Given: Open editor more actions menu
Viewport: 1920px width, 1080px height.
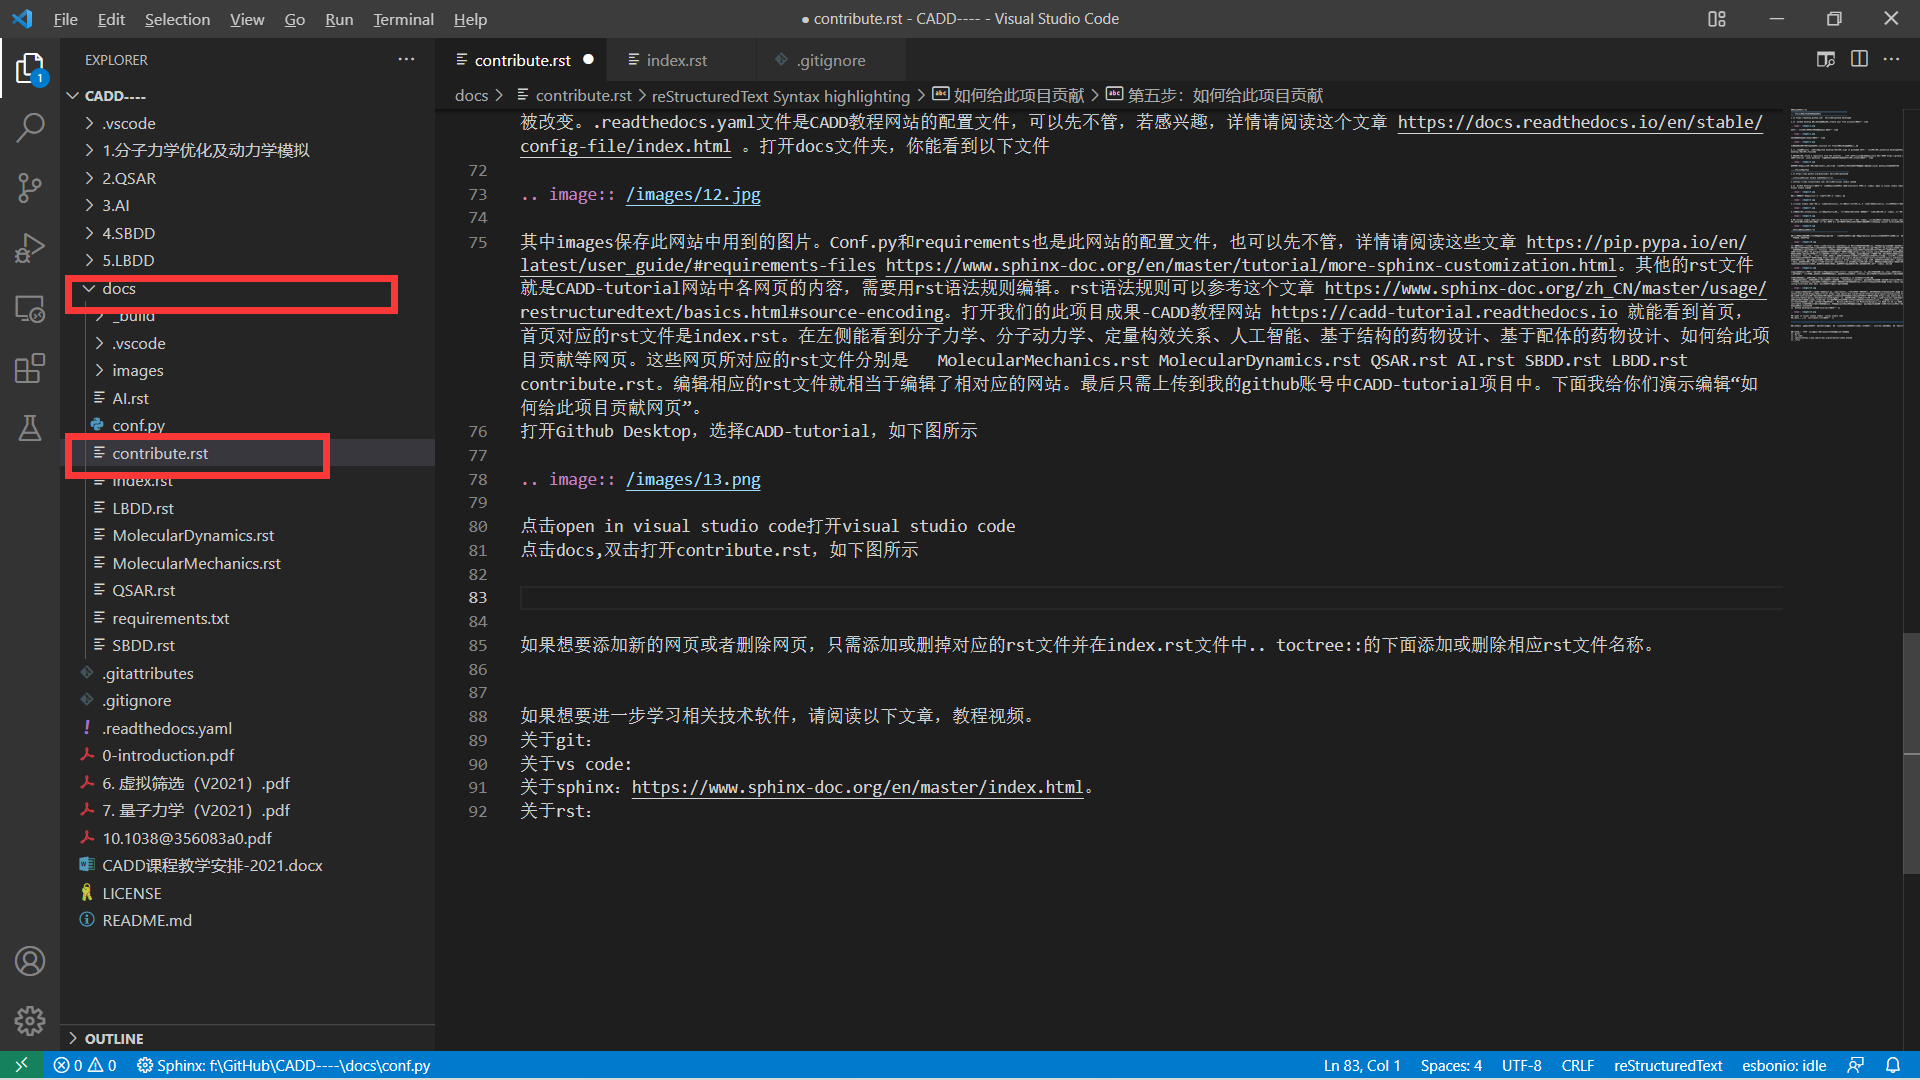Looking at the screenshot, I should [x=1892, y=60].
